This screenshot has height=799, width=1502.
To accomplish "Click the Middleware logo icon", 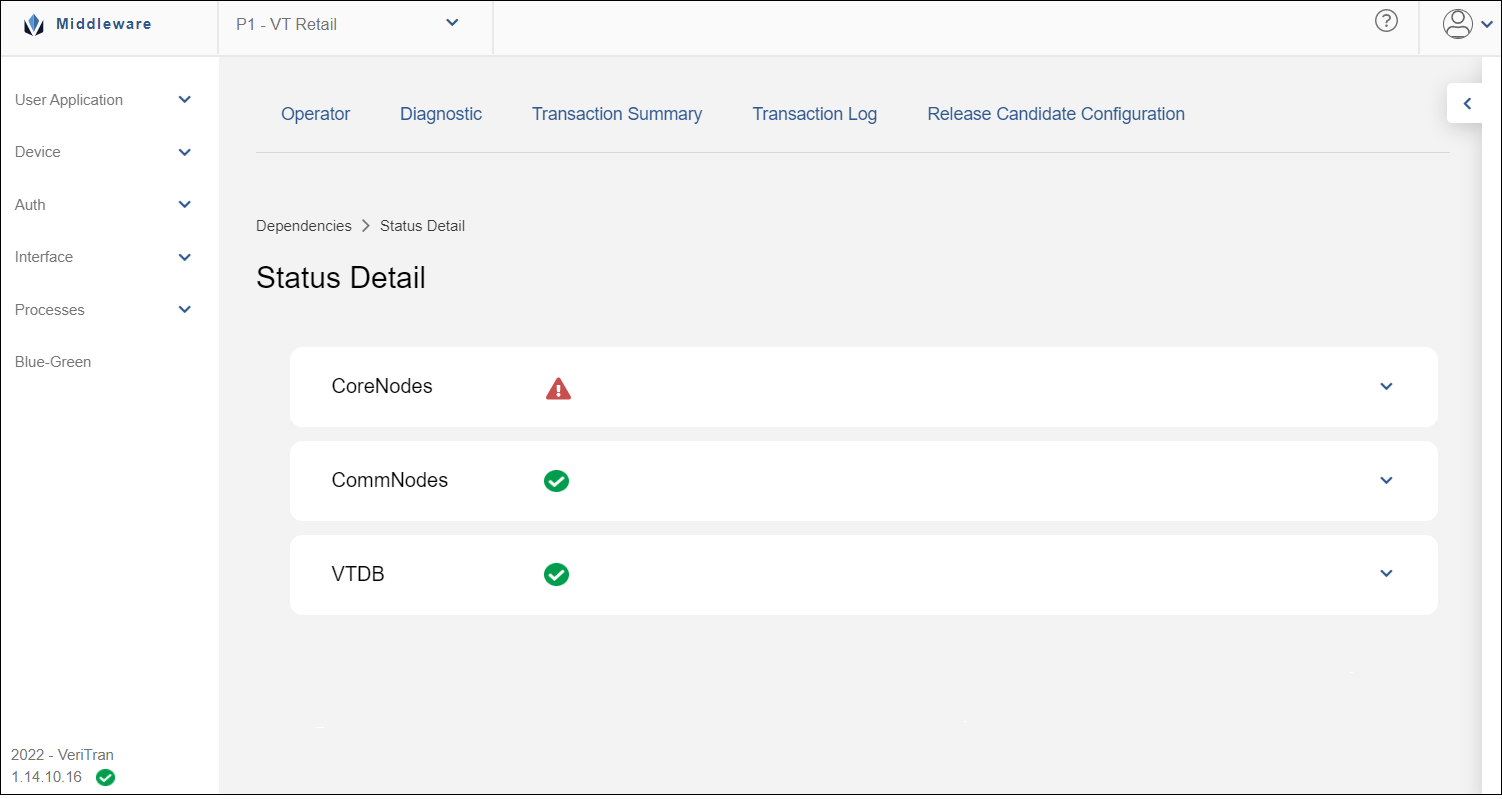I will point(34,25).
